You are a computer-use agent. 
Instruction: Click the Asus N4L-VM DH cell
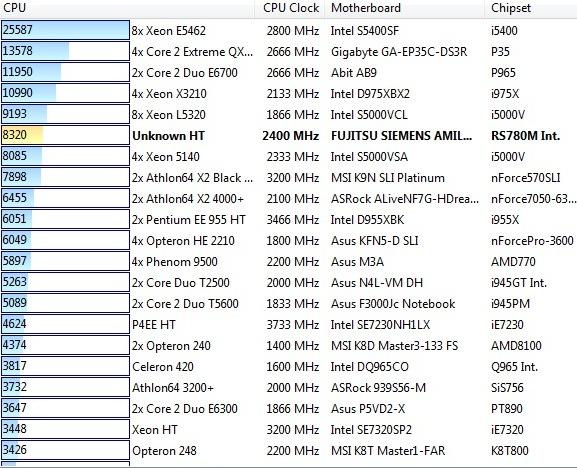coord(376,283)
